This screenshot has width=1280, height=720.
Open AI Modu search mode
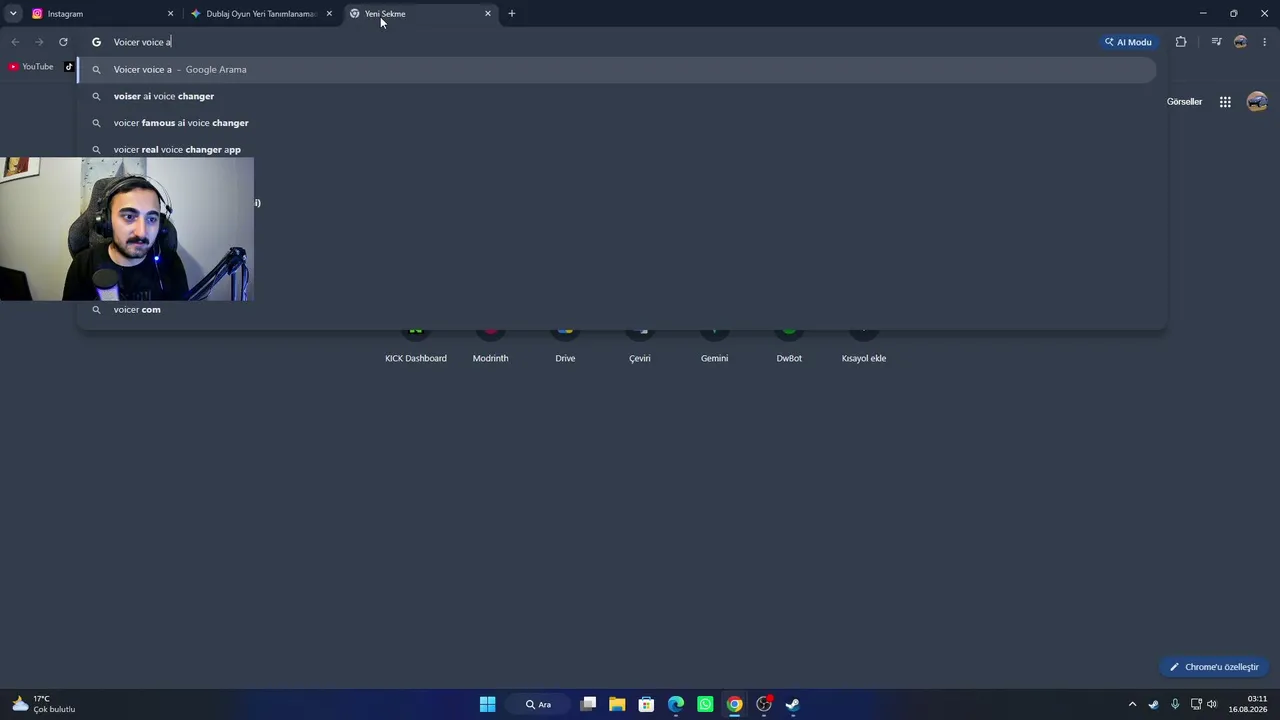1129,42
